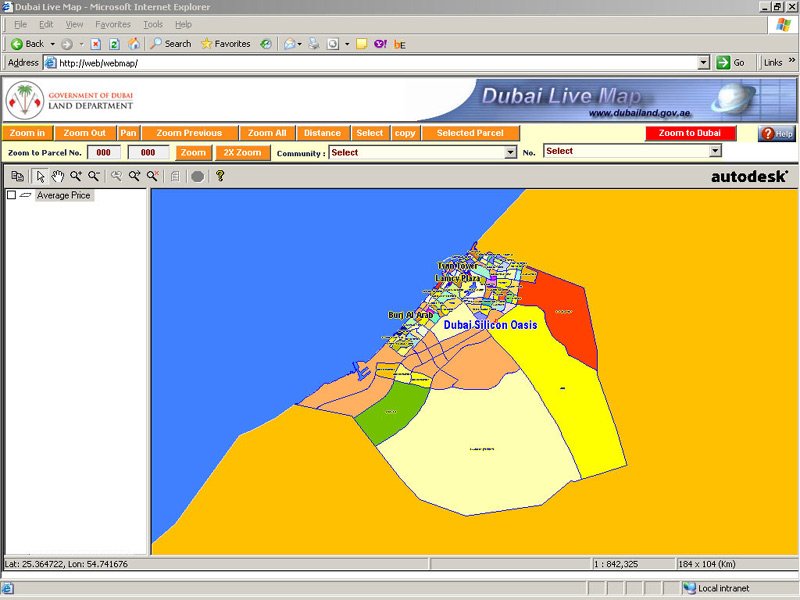800x600 pixels.
Task: Expand the Address bar history dropdown
Action: tap(704, 63)
